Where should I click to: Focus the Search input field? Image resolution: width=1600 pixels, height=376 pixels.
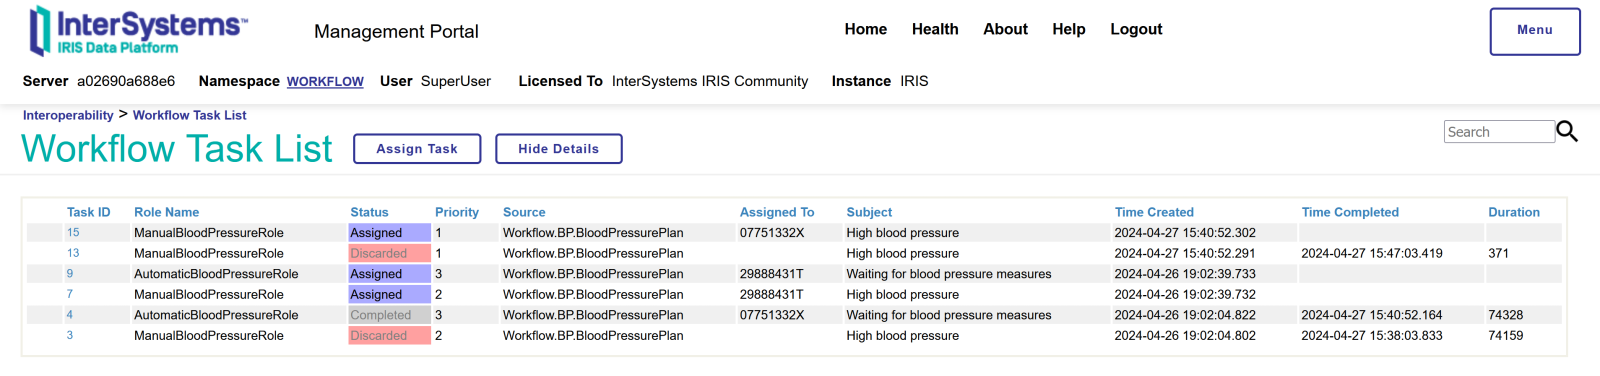click(1499, 132)
